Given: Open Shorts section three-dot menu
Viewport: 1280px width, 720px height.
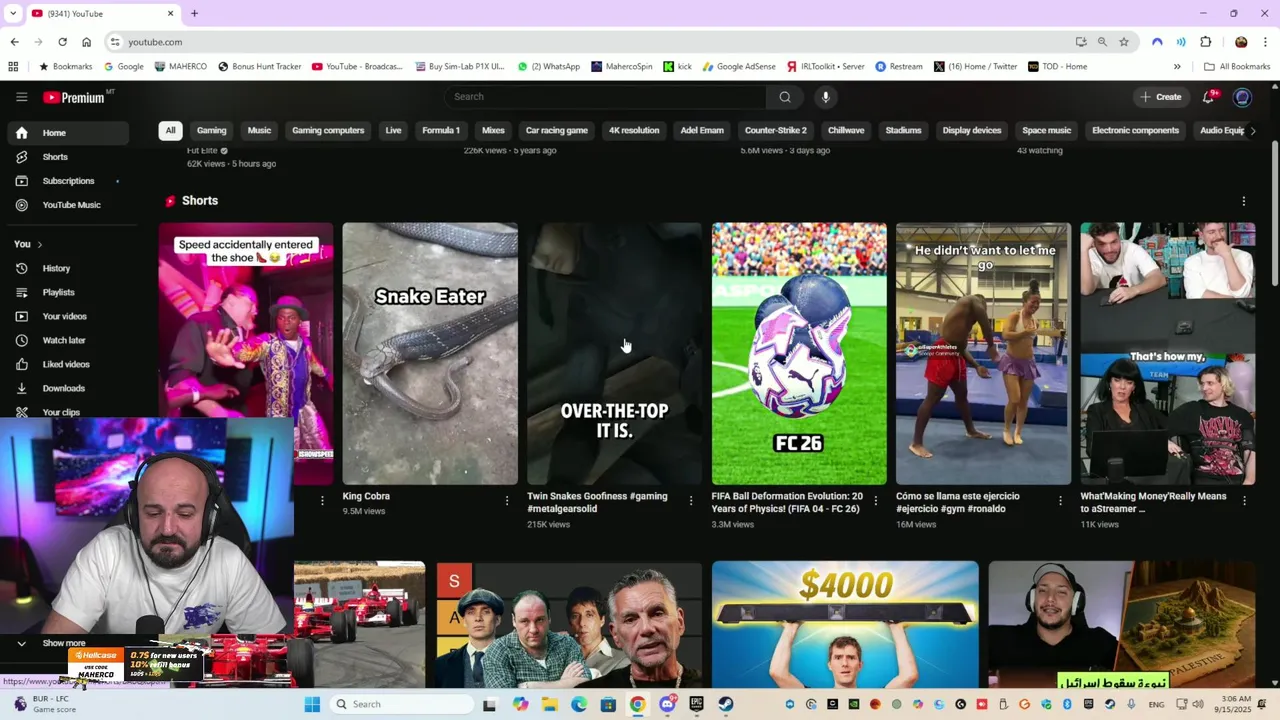Looking at the screenshot, I should click(x=1244, y=201).
